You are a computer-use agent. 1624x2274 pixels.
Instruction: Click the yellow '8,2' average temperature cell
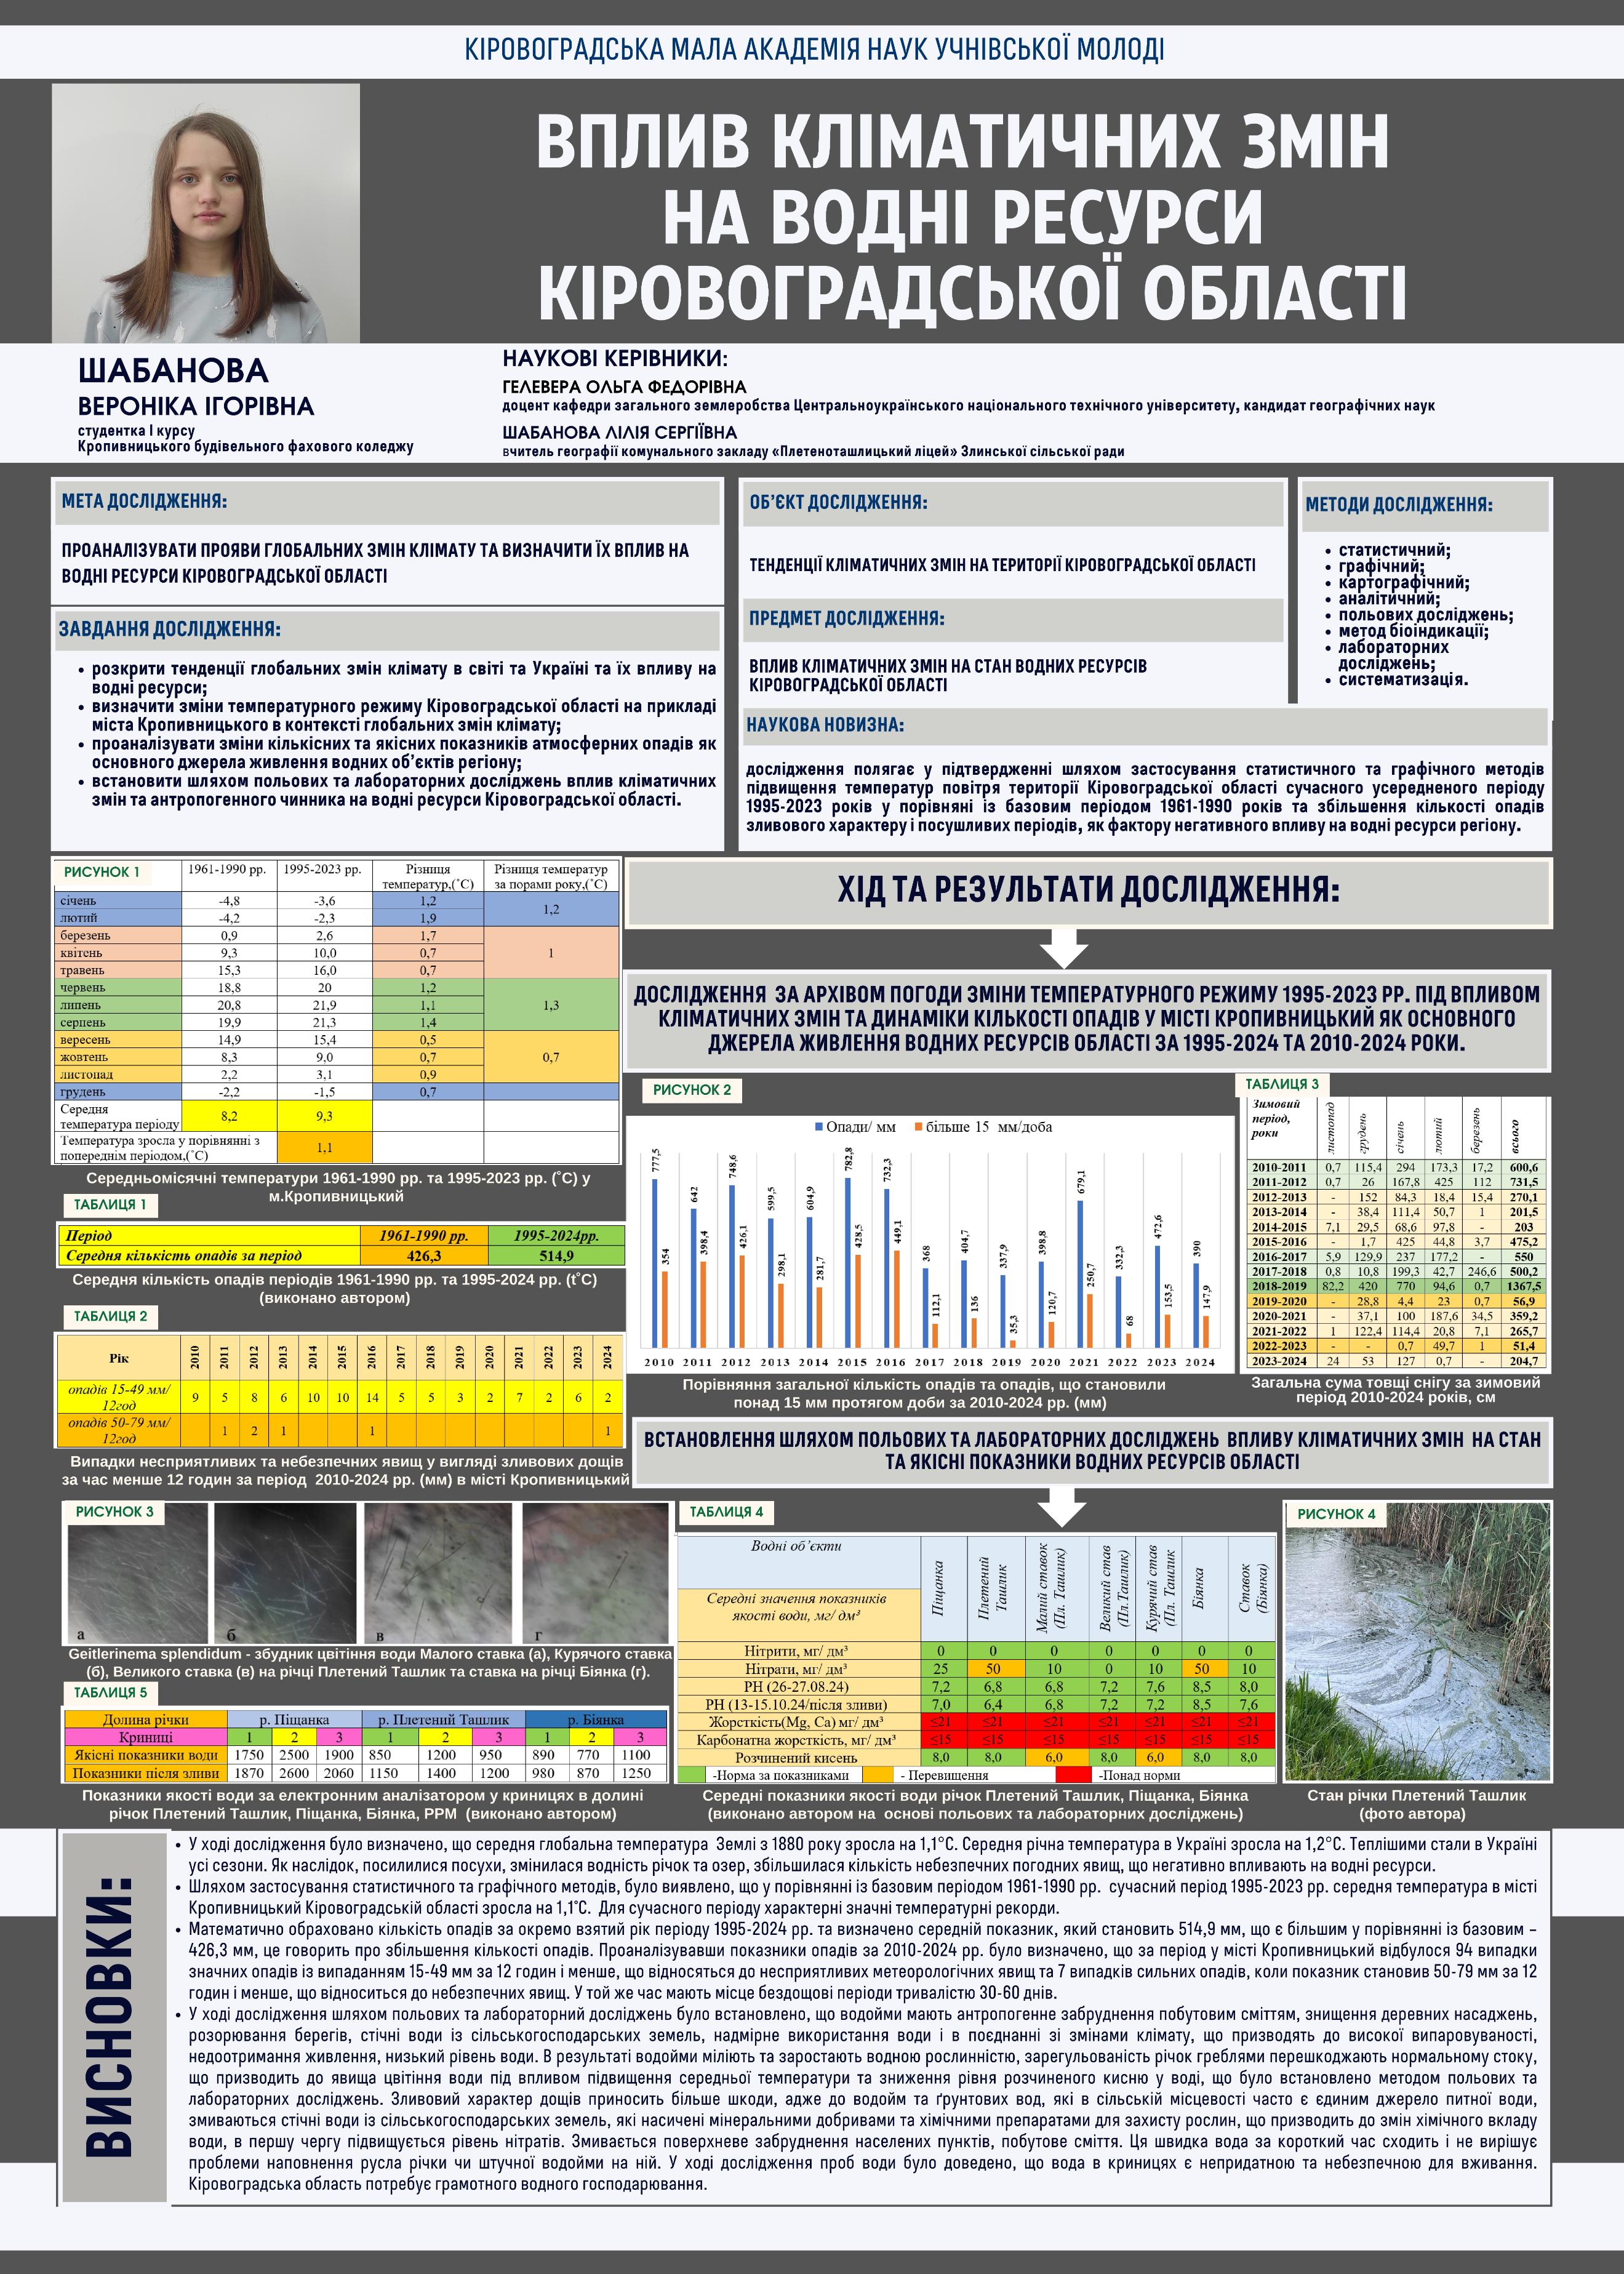pyautogui.click(x=229, y=1116)
